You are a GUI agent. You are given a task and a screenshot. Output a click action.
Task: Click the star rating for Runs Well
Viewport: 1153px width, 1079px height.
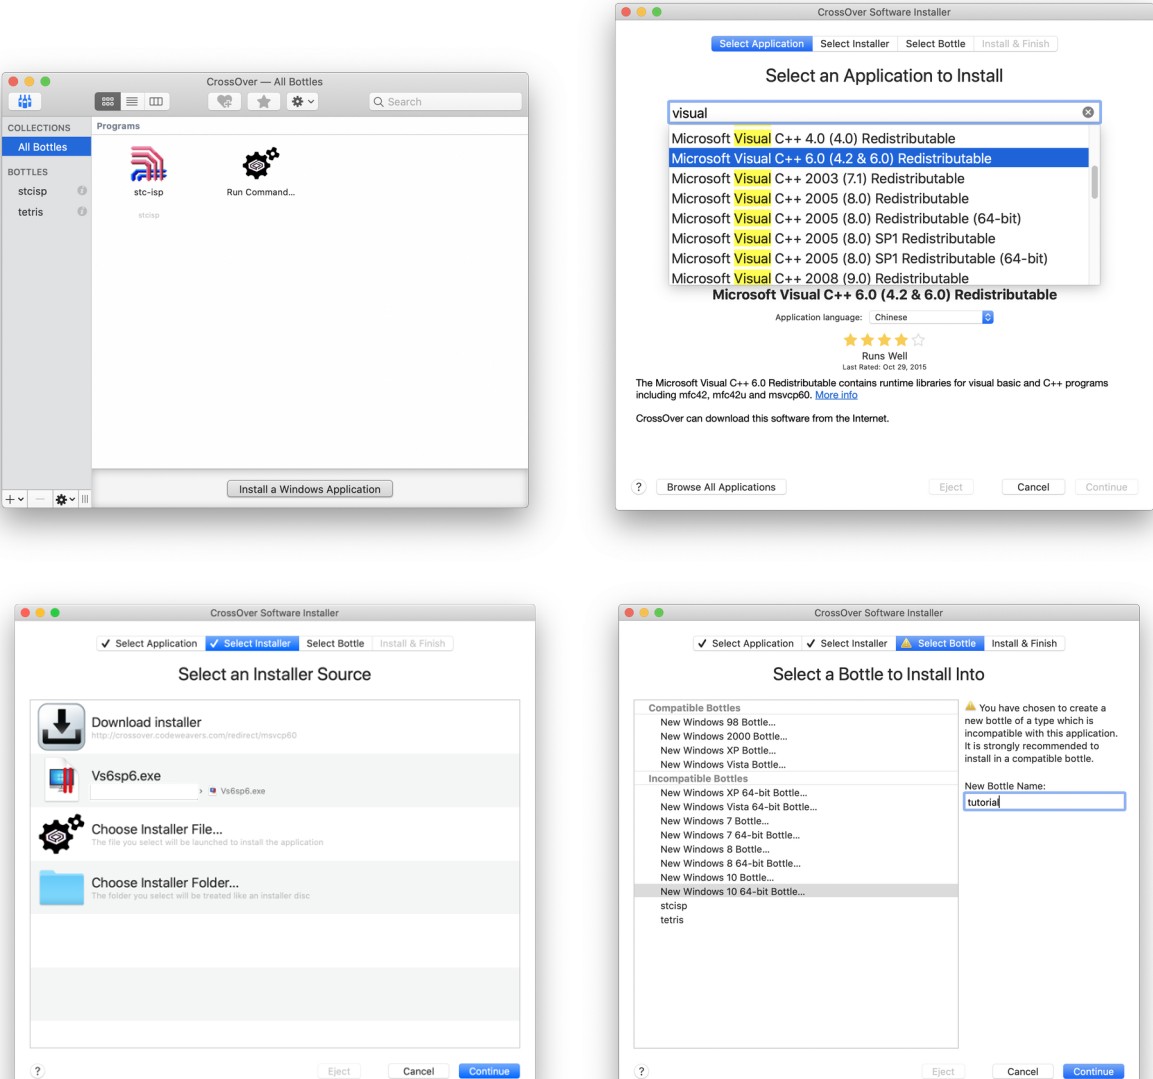click(x=884, y=340)
